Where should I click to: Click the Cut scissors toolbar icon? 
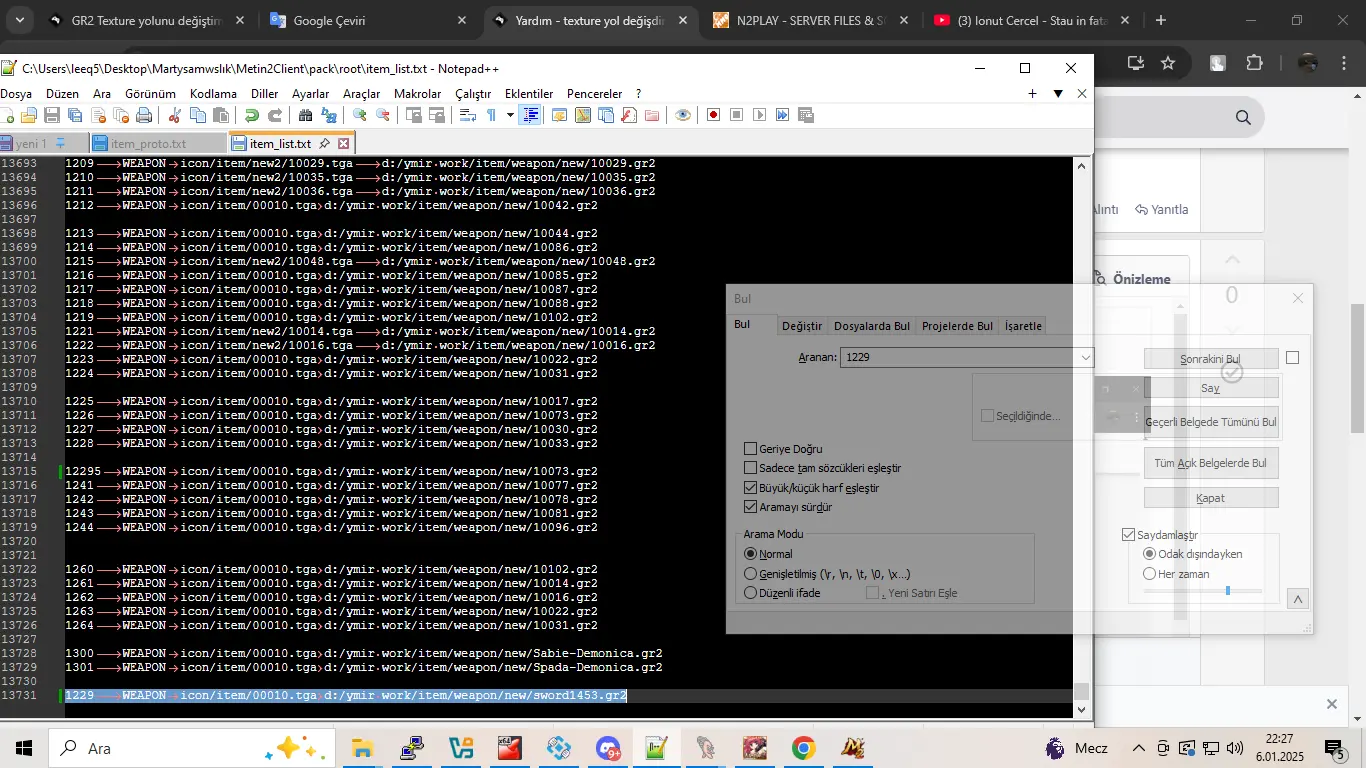(175, 115)
